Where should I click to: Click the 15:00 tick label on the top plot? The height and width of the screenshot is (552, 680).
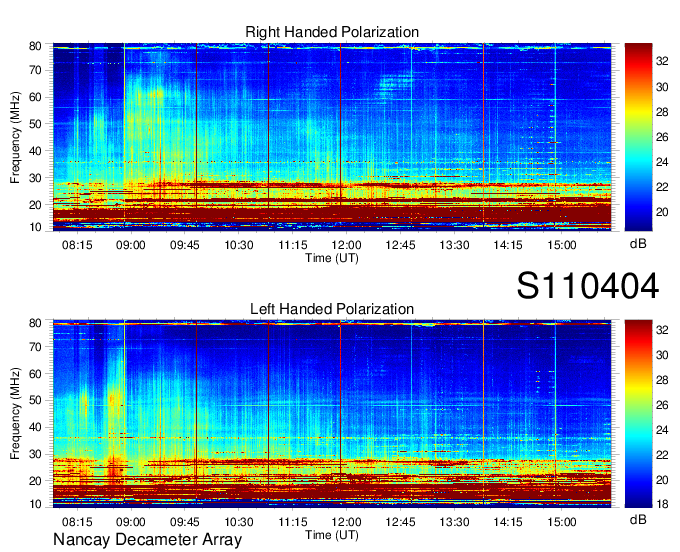click(x=562, y=245)
